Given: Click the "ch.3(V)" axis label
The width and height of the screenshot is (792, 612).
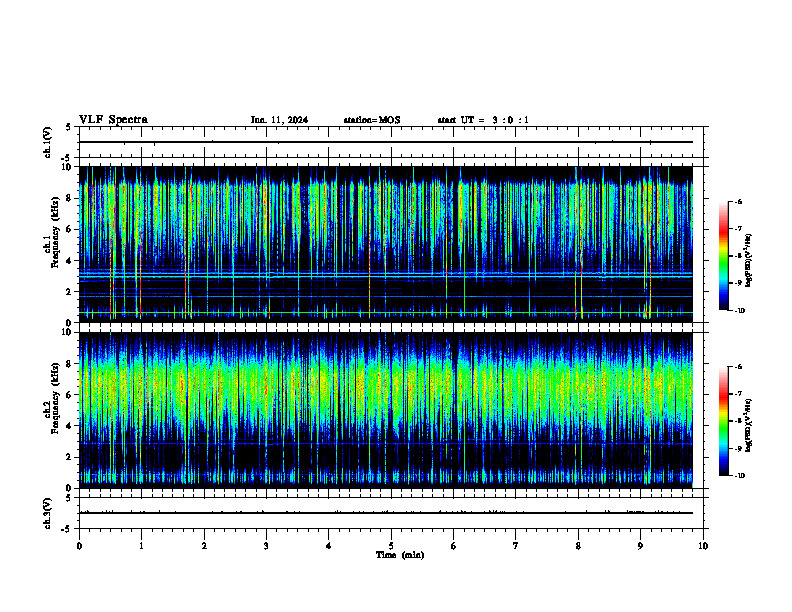Looking at the screenshot, I should pyautogui.click(x=48, y=513).
